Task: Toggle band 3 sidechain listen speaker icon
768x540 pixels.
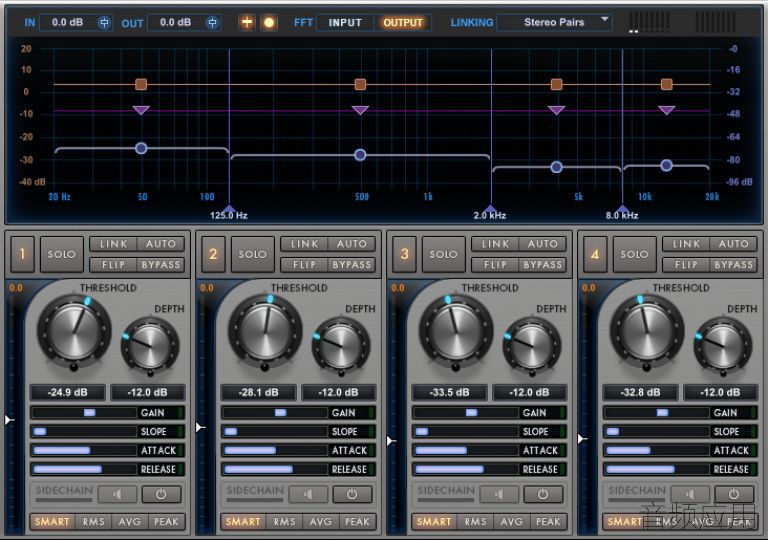Action: tap(500, 494)
